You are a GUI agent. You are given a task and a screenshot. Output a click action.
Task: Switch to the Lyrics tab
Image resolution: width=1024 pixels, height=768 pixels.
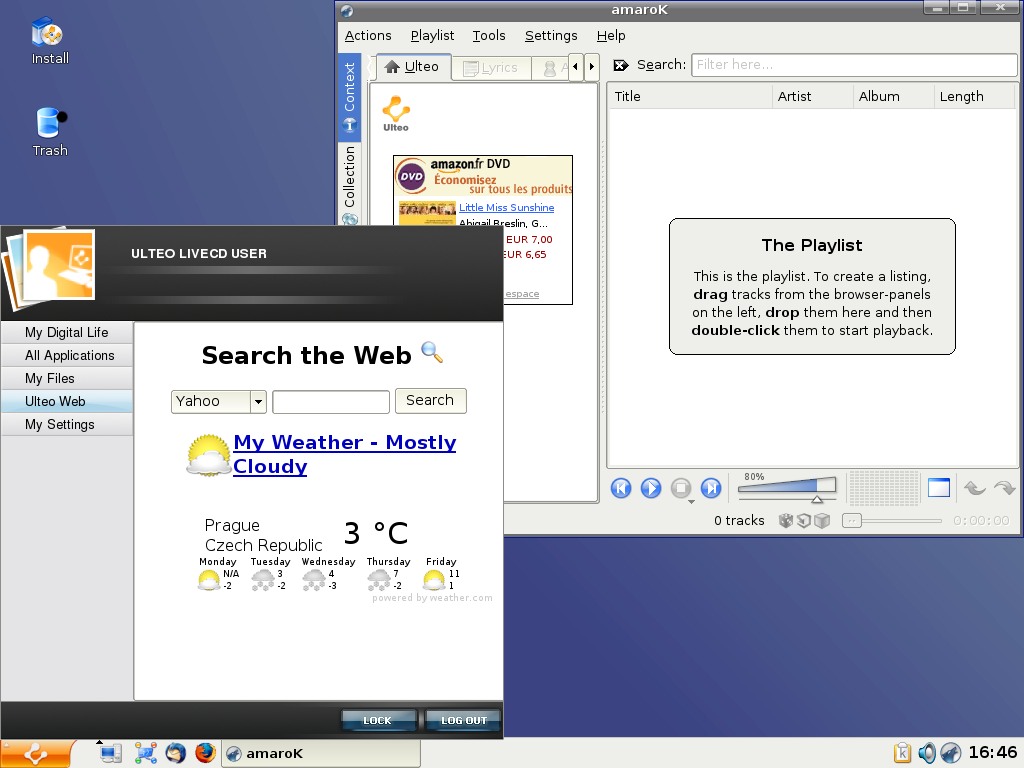tap(490, 68)
